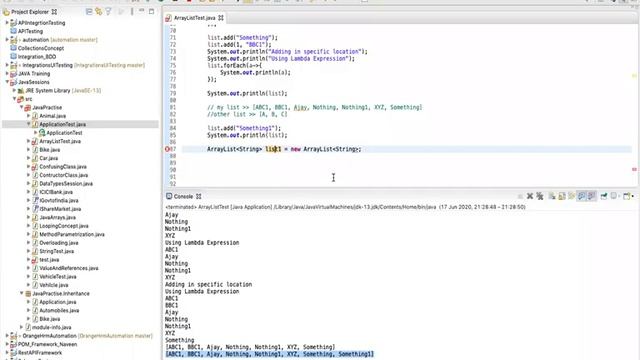640x360 pixels.
Task: Select the POM_Framework_Naveen project
Action: [47, 344]
